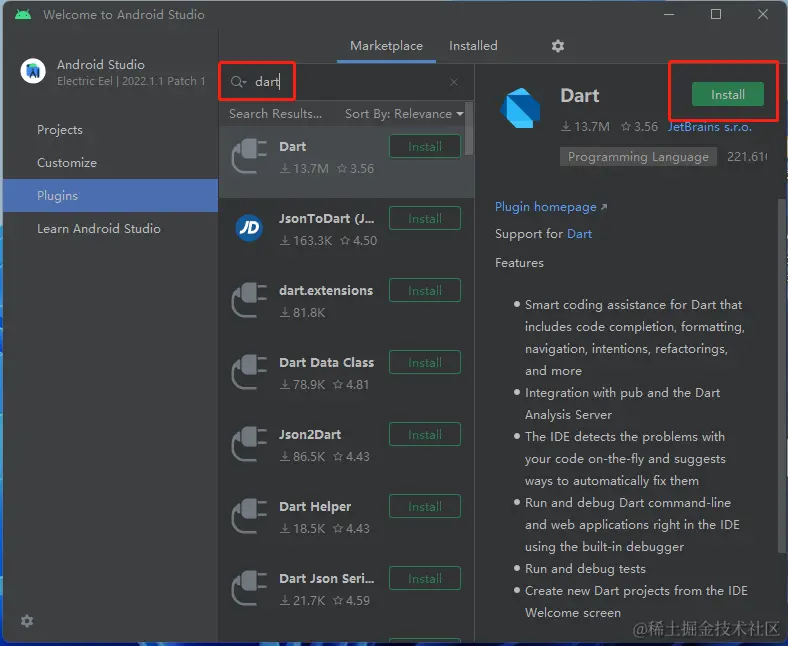Click the 221.61 version text

click(x=747, y=157)
